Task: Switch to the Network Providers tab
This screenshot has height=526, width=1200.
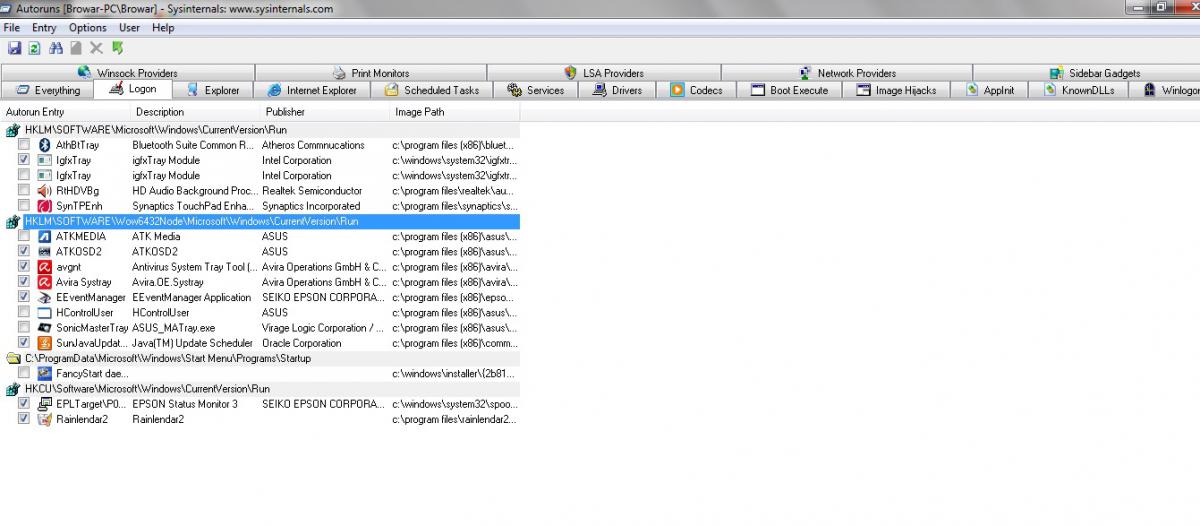Action: pyautogui.click(x=847, y=73)
